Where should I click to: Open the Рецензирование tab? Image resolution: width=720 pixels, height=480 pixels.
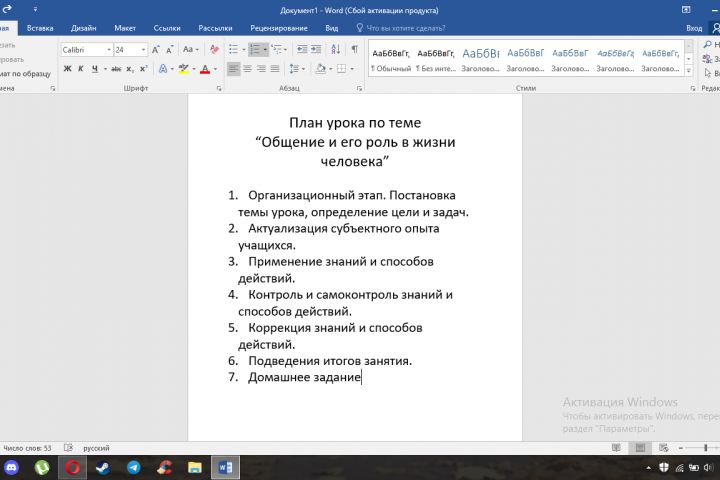(279, 28)
